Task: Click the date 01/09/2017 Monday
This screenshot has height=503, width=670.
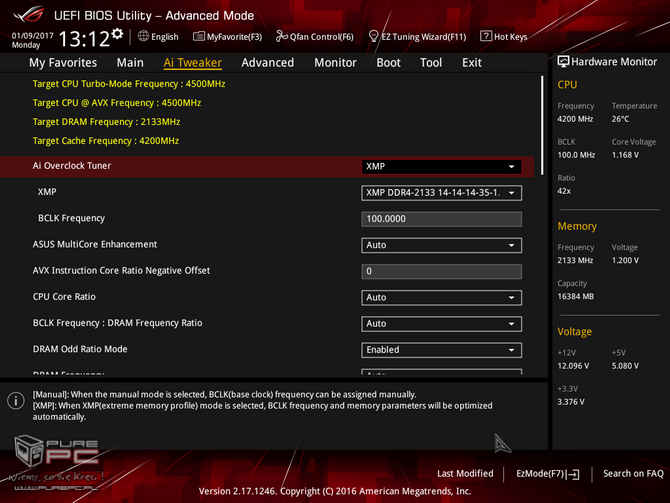Action: point(32,40)
